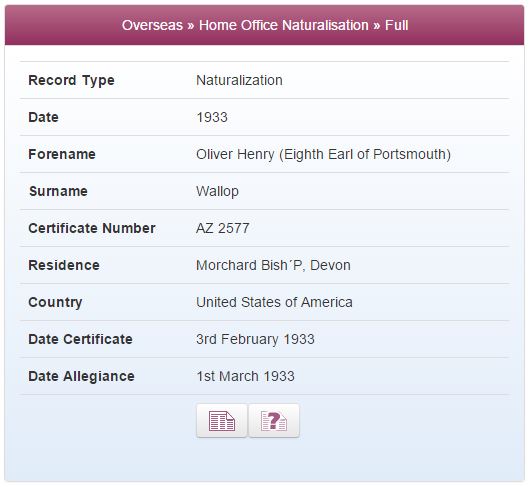
Task: Select the Certificate Number label
Action: [x=92, y=228]
